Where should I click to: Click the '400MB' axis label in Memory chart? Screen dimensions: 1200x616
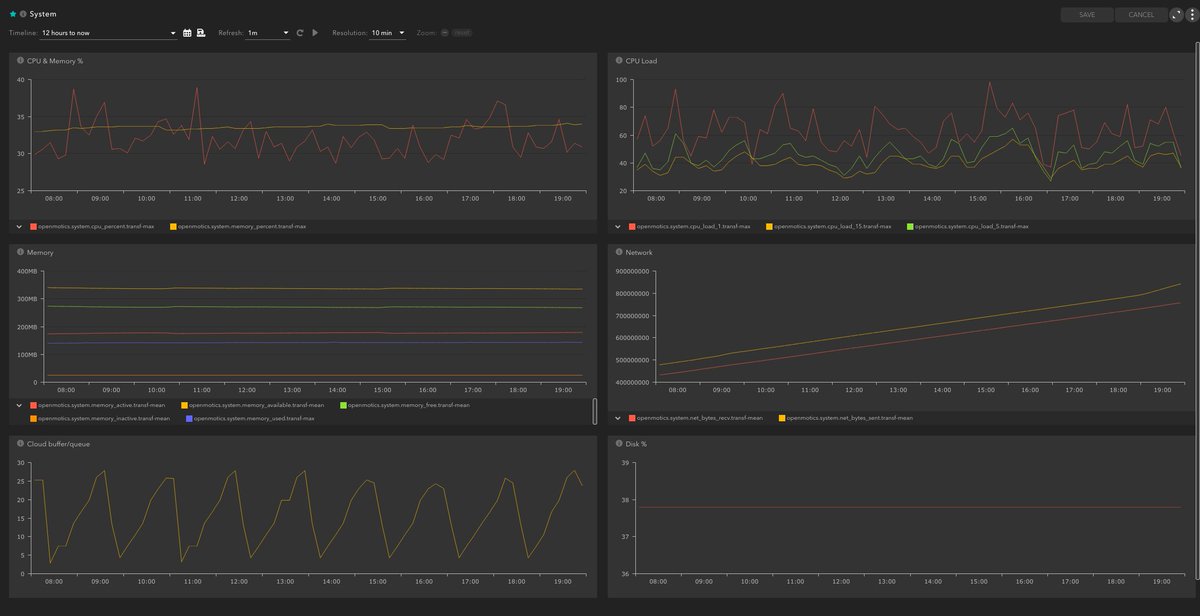click(x=26, y=271)
